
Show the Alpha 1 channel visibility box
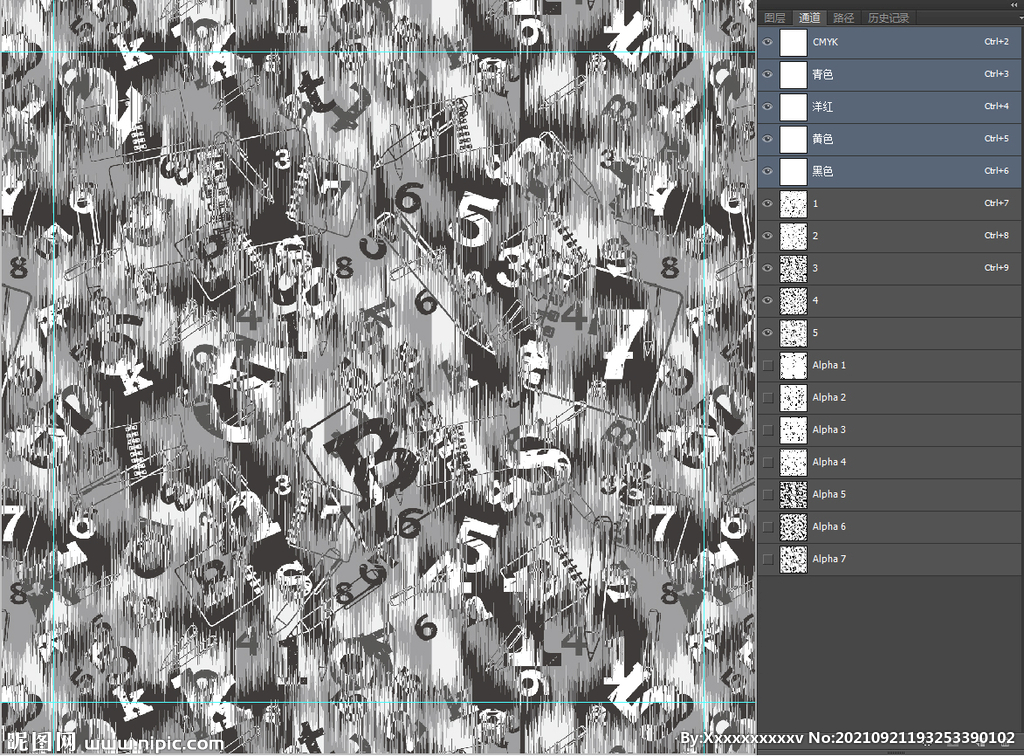point(768,365)
